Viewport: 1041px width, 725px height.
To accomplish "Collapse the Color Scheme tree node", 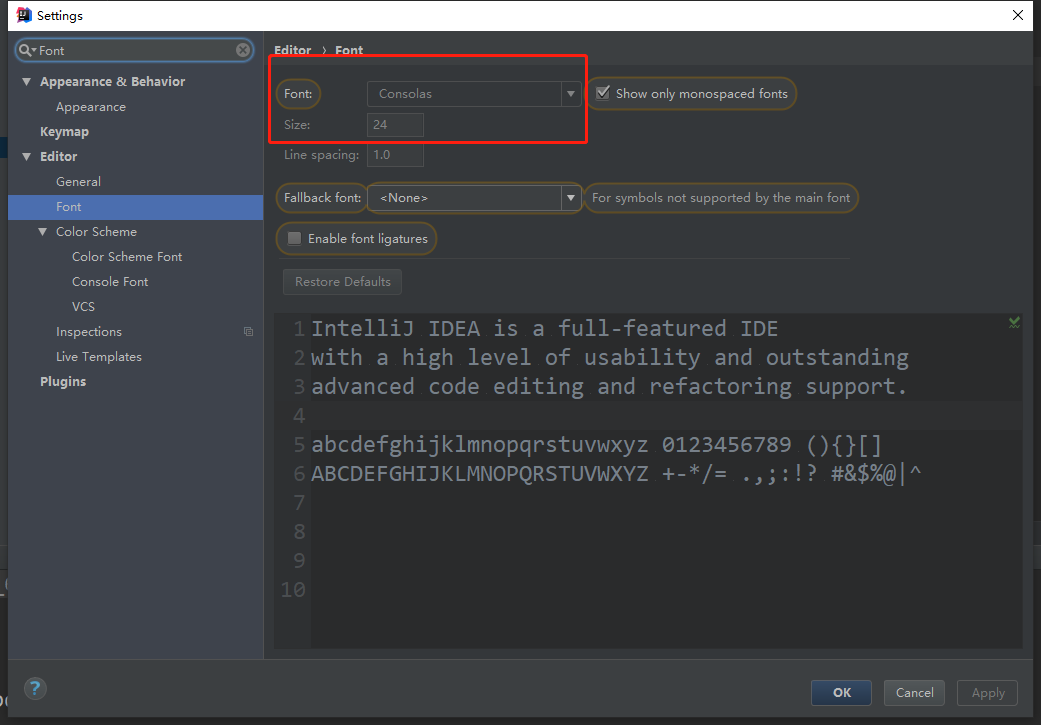I will coord(42,232).
